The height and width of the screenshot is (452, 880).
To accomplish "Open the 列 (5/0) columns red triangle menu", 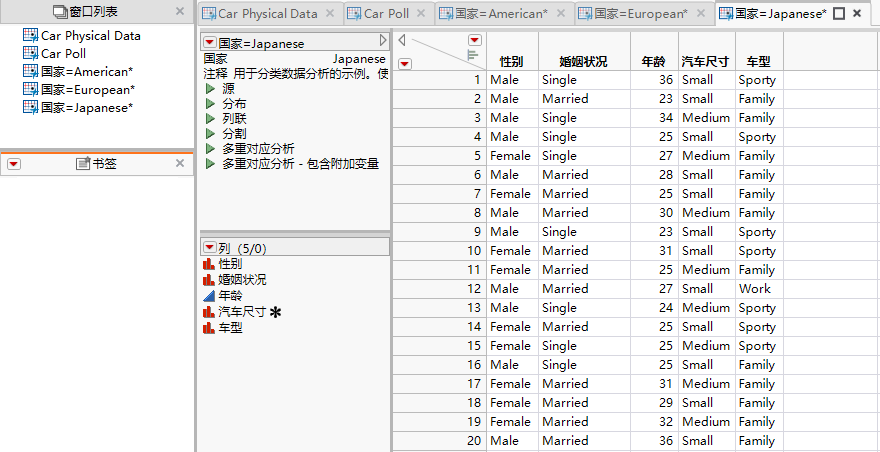I will [x=209, y=247].
